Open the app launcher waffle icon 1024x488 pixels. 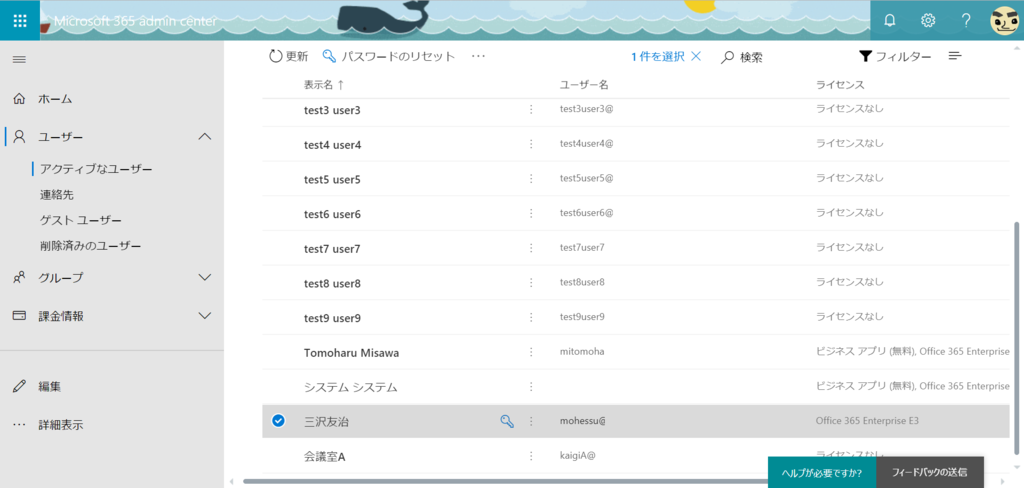click(x=20, y=20)
